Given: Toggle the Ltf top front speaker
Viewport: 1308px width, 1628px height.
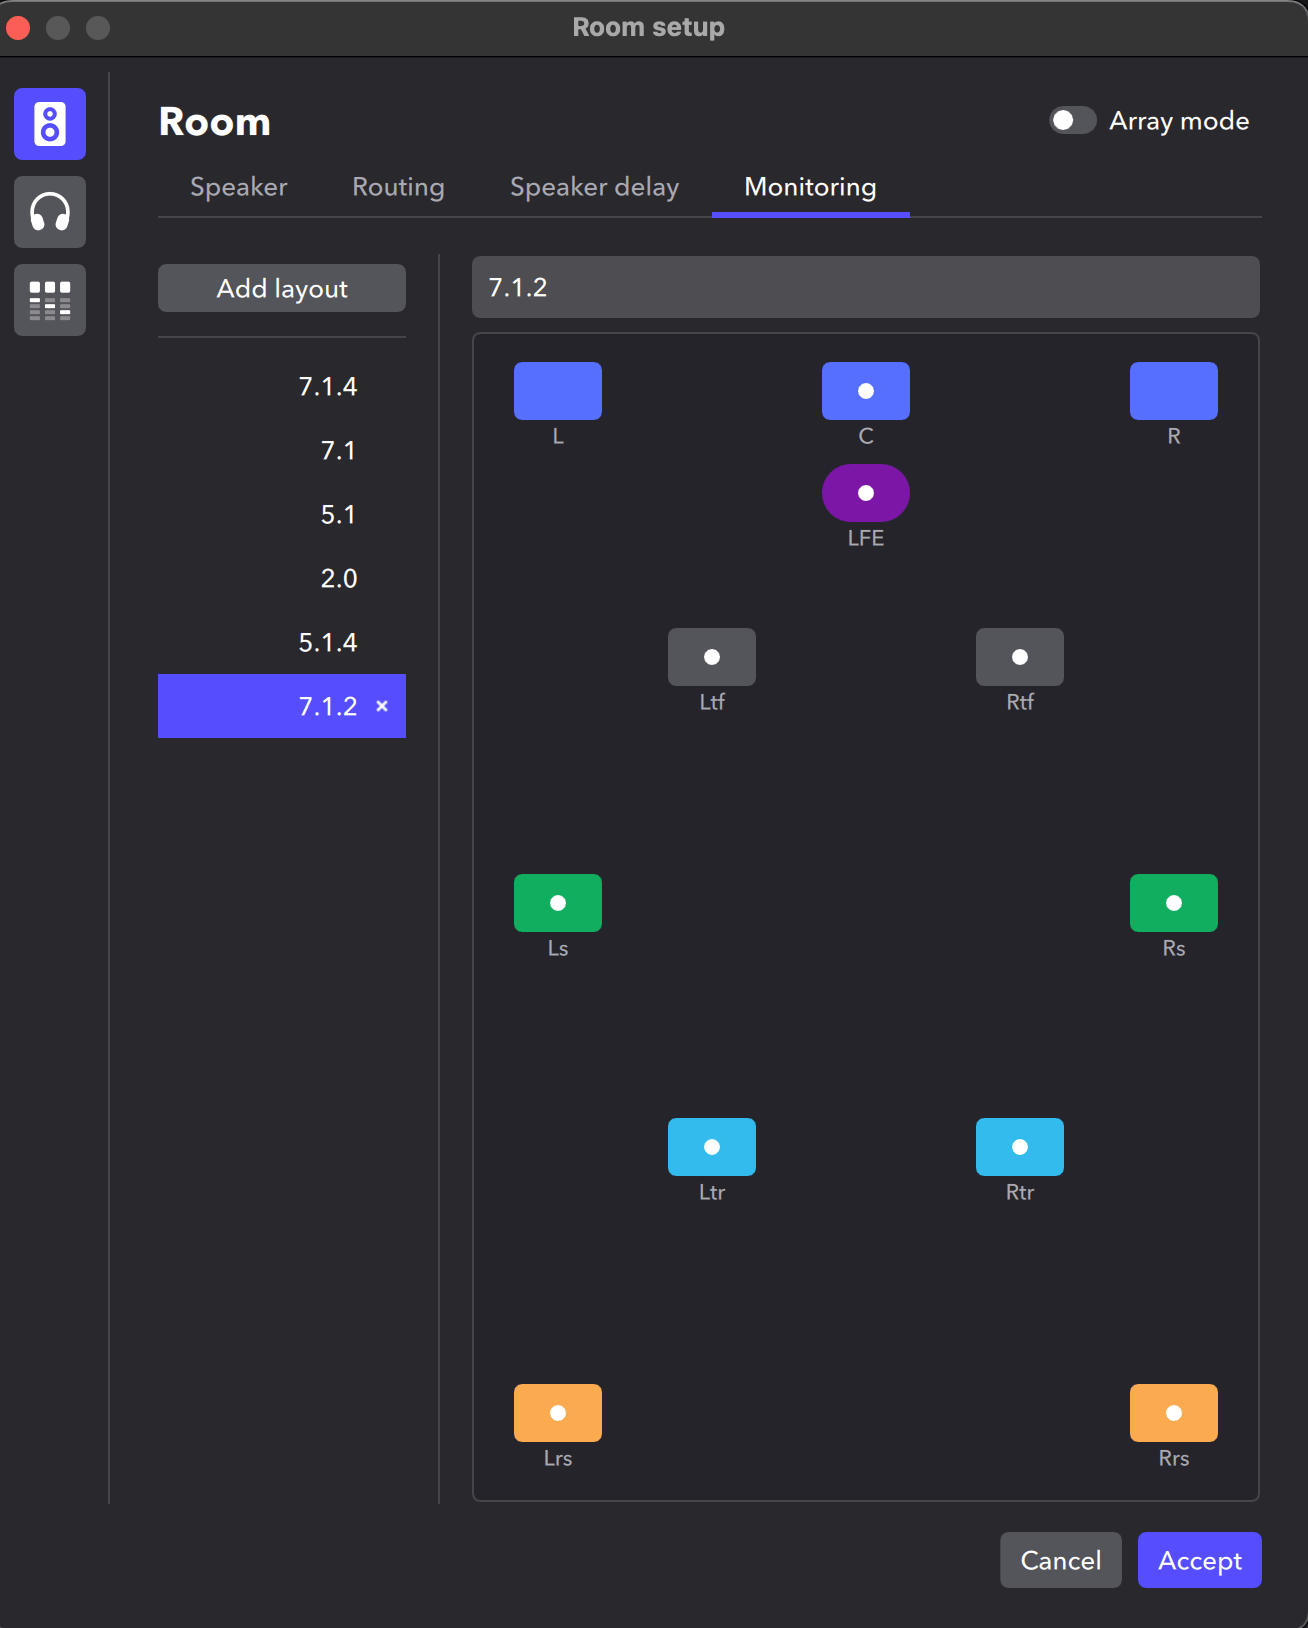Looking at the screenshot, I should click(x=712, y=657).
